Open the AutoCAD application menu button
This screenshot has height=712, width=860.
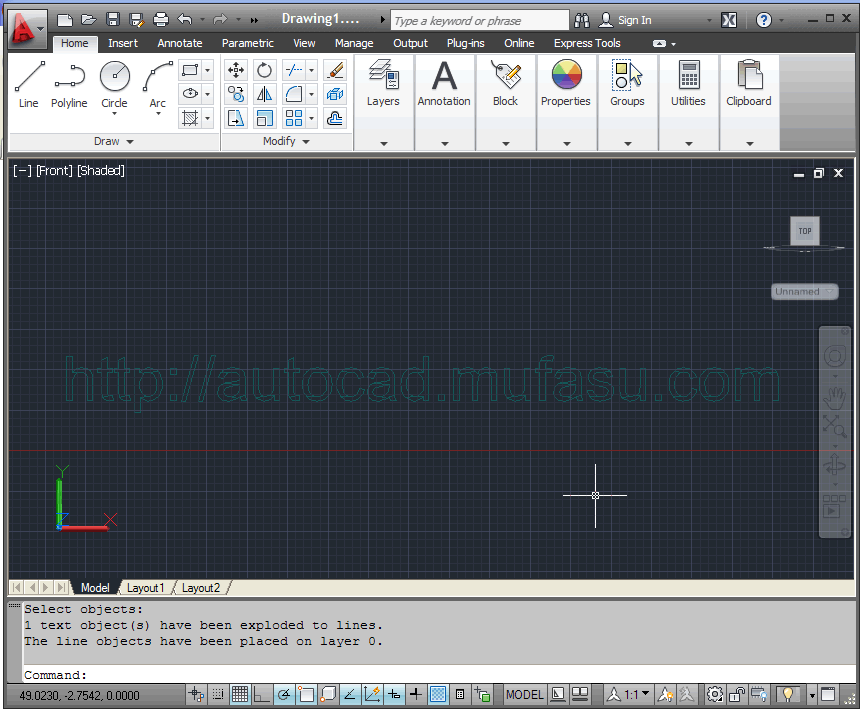tap(27, 28)
